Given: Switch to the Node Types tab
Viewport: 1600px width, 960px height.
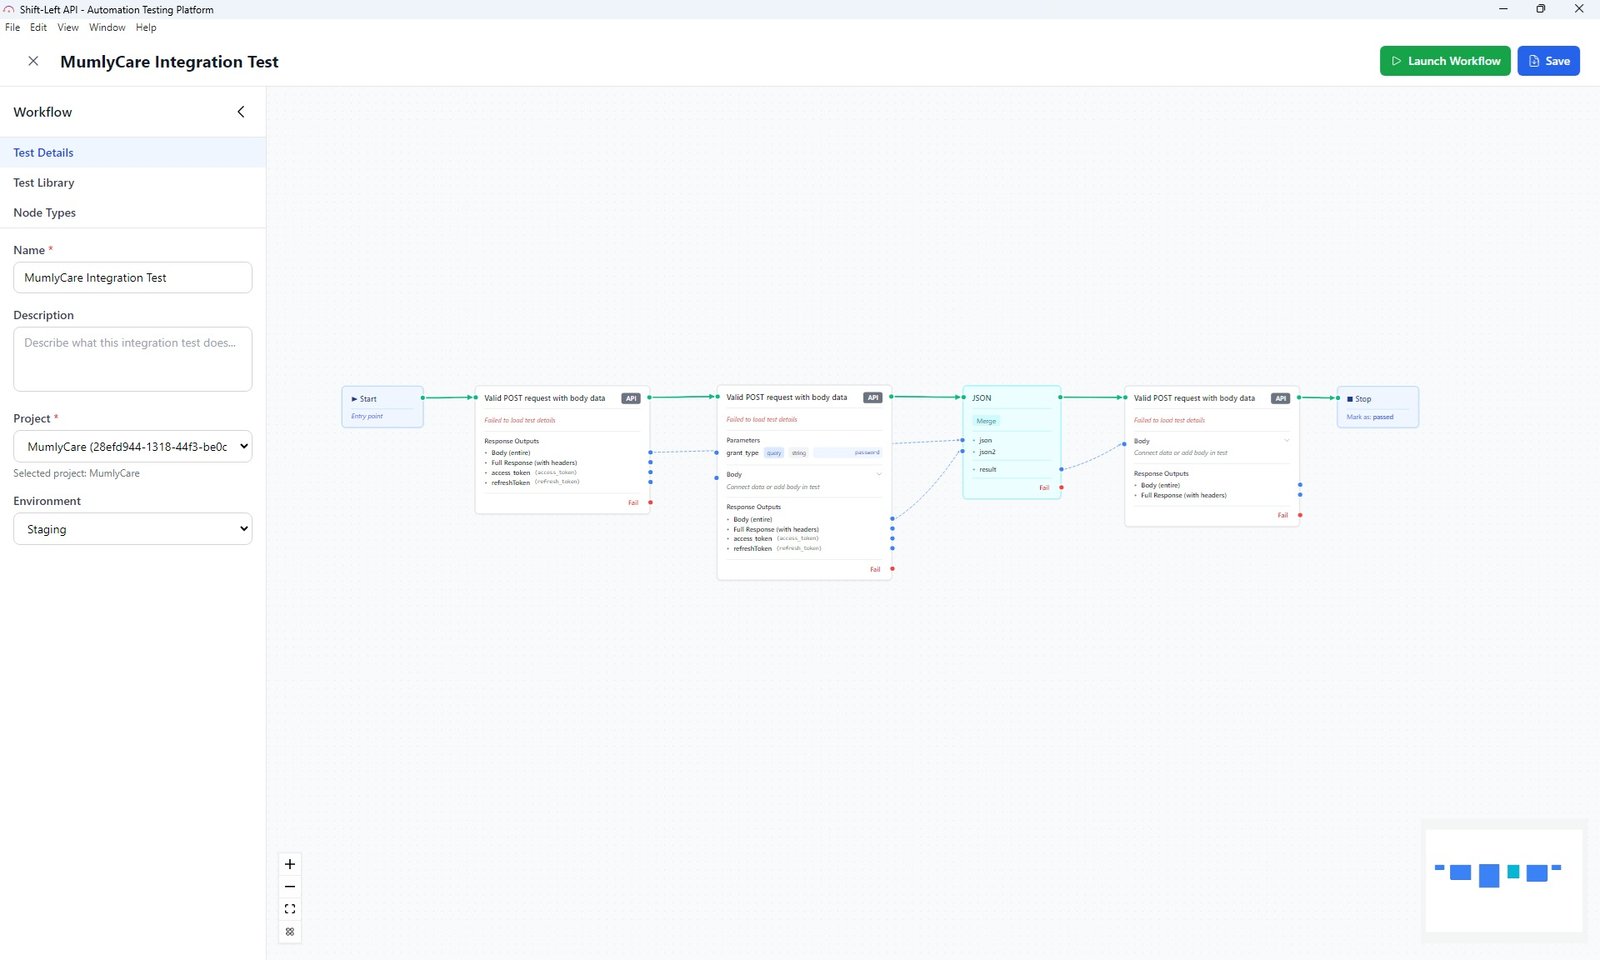Looking at the screenshot, I should 45,213.
